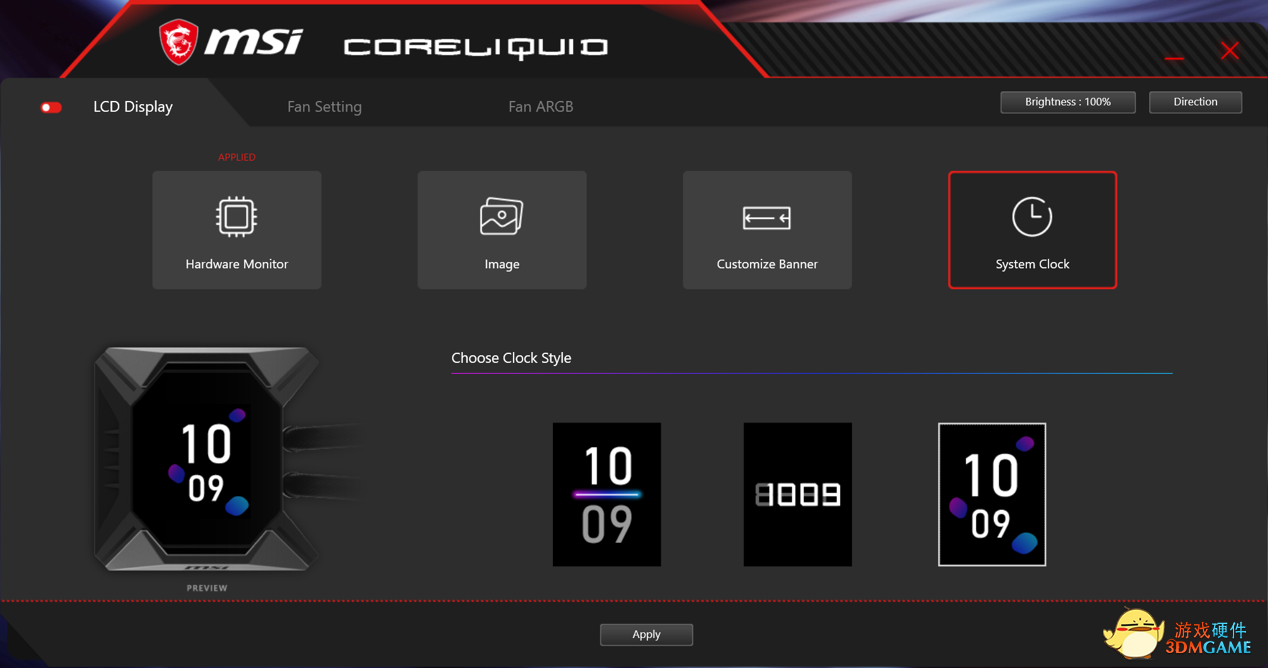Choose the clock style with colored blobs

(992, 494)
